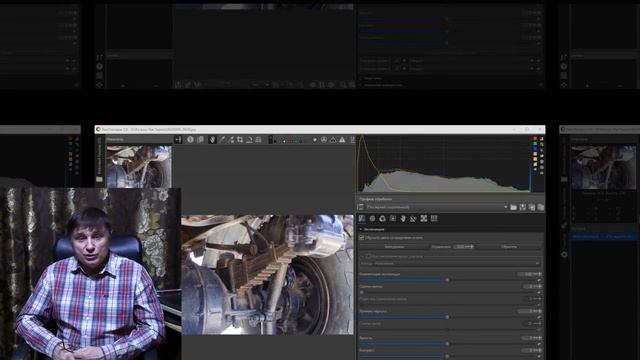Switch to the Transform tools tab
Viewport: 640px width, 360px height.
[413, 219]
